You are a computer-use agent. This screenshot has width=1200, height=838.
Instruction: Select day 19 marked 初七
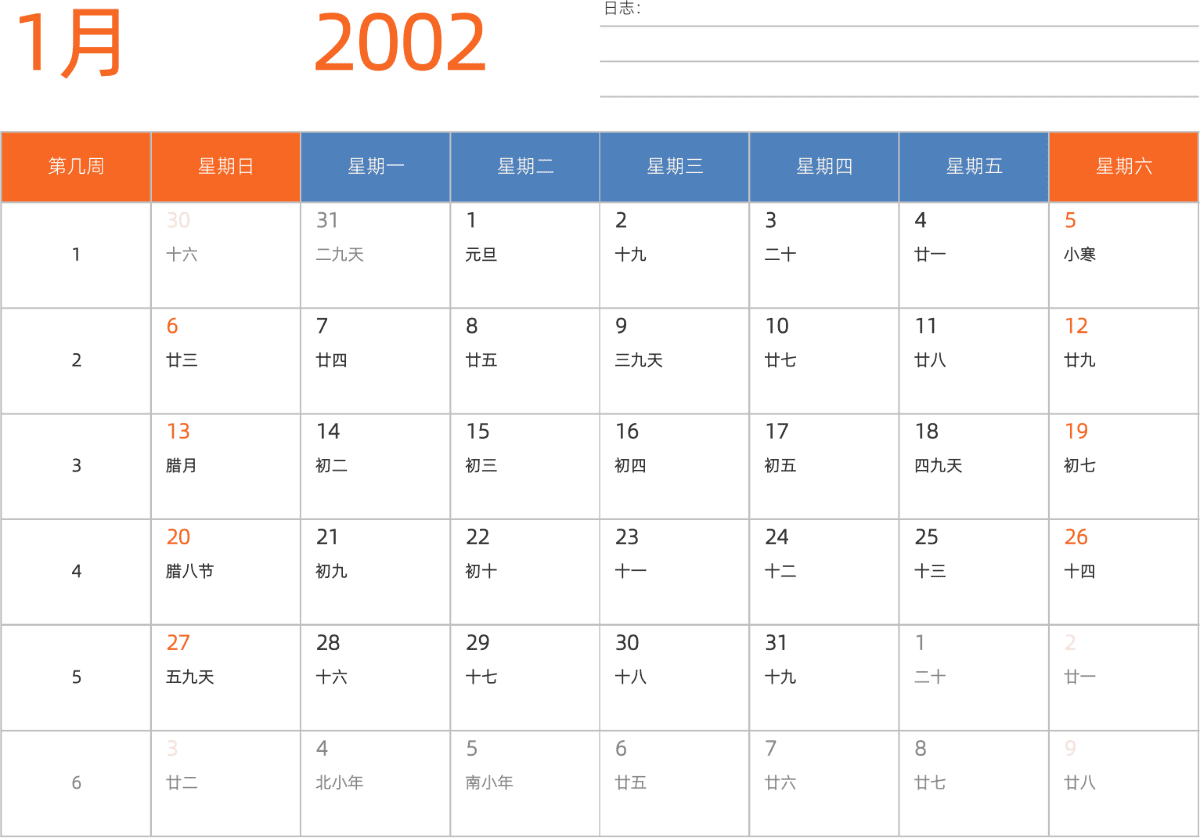1124,466
